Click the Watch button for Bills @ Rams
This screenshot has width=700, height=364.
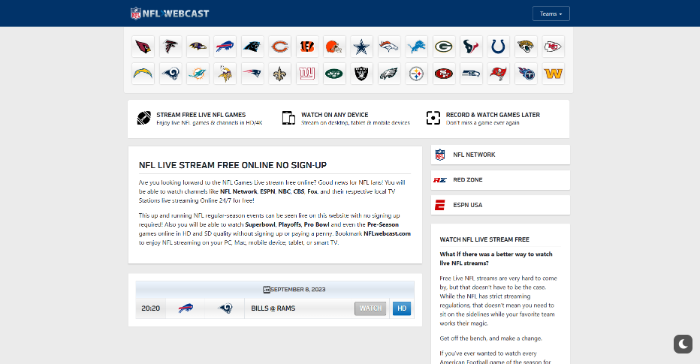[x=370, y=308]
